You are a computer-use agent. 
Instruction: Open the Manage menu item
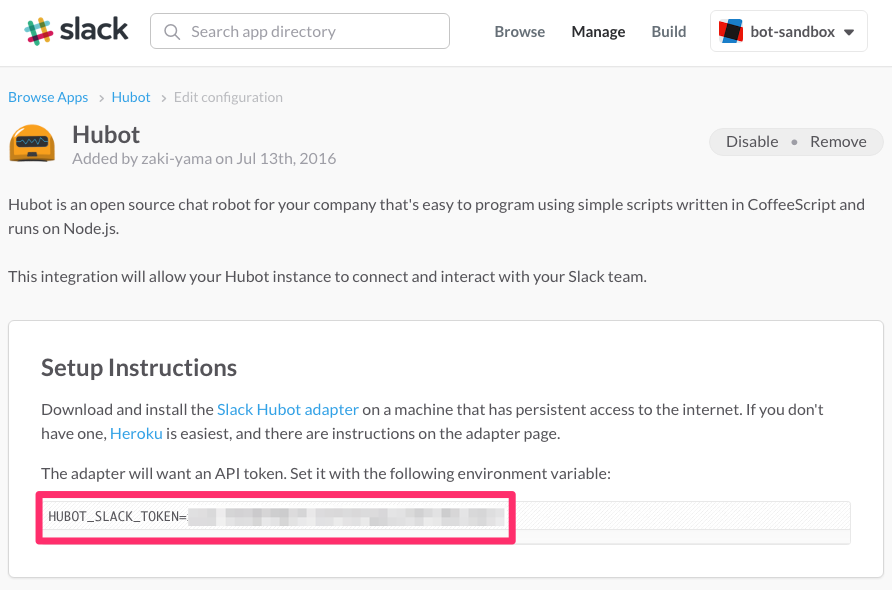598,32
